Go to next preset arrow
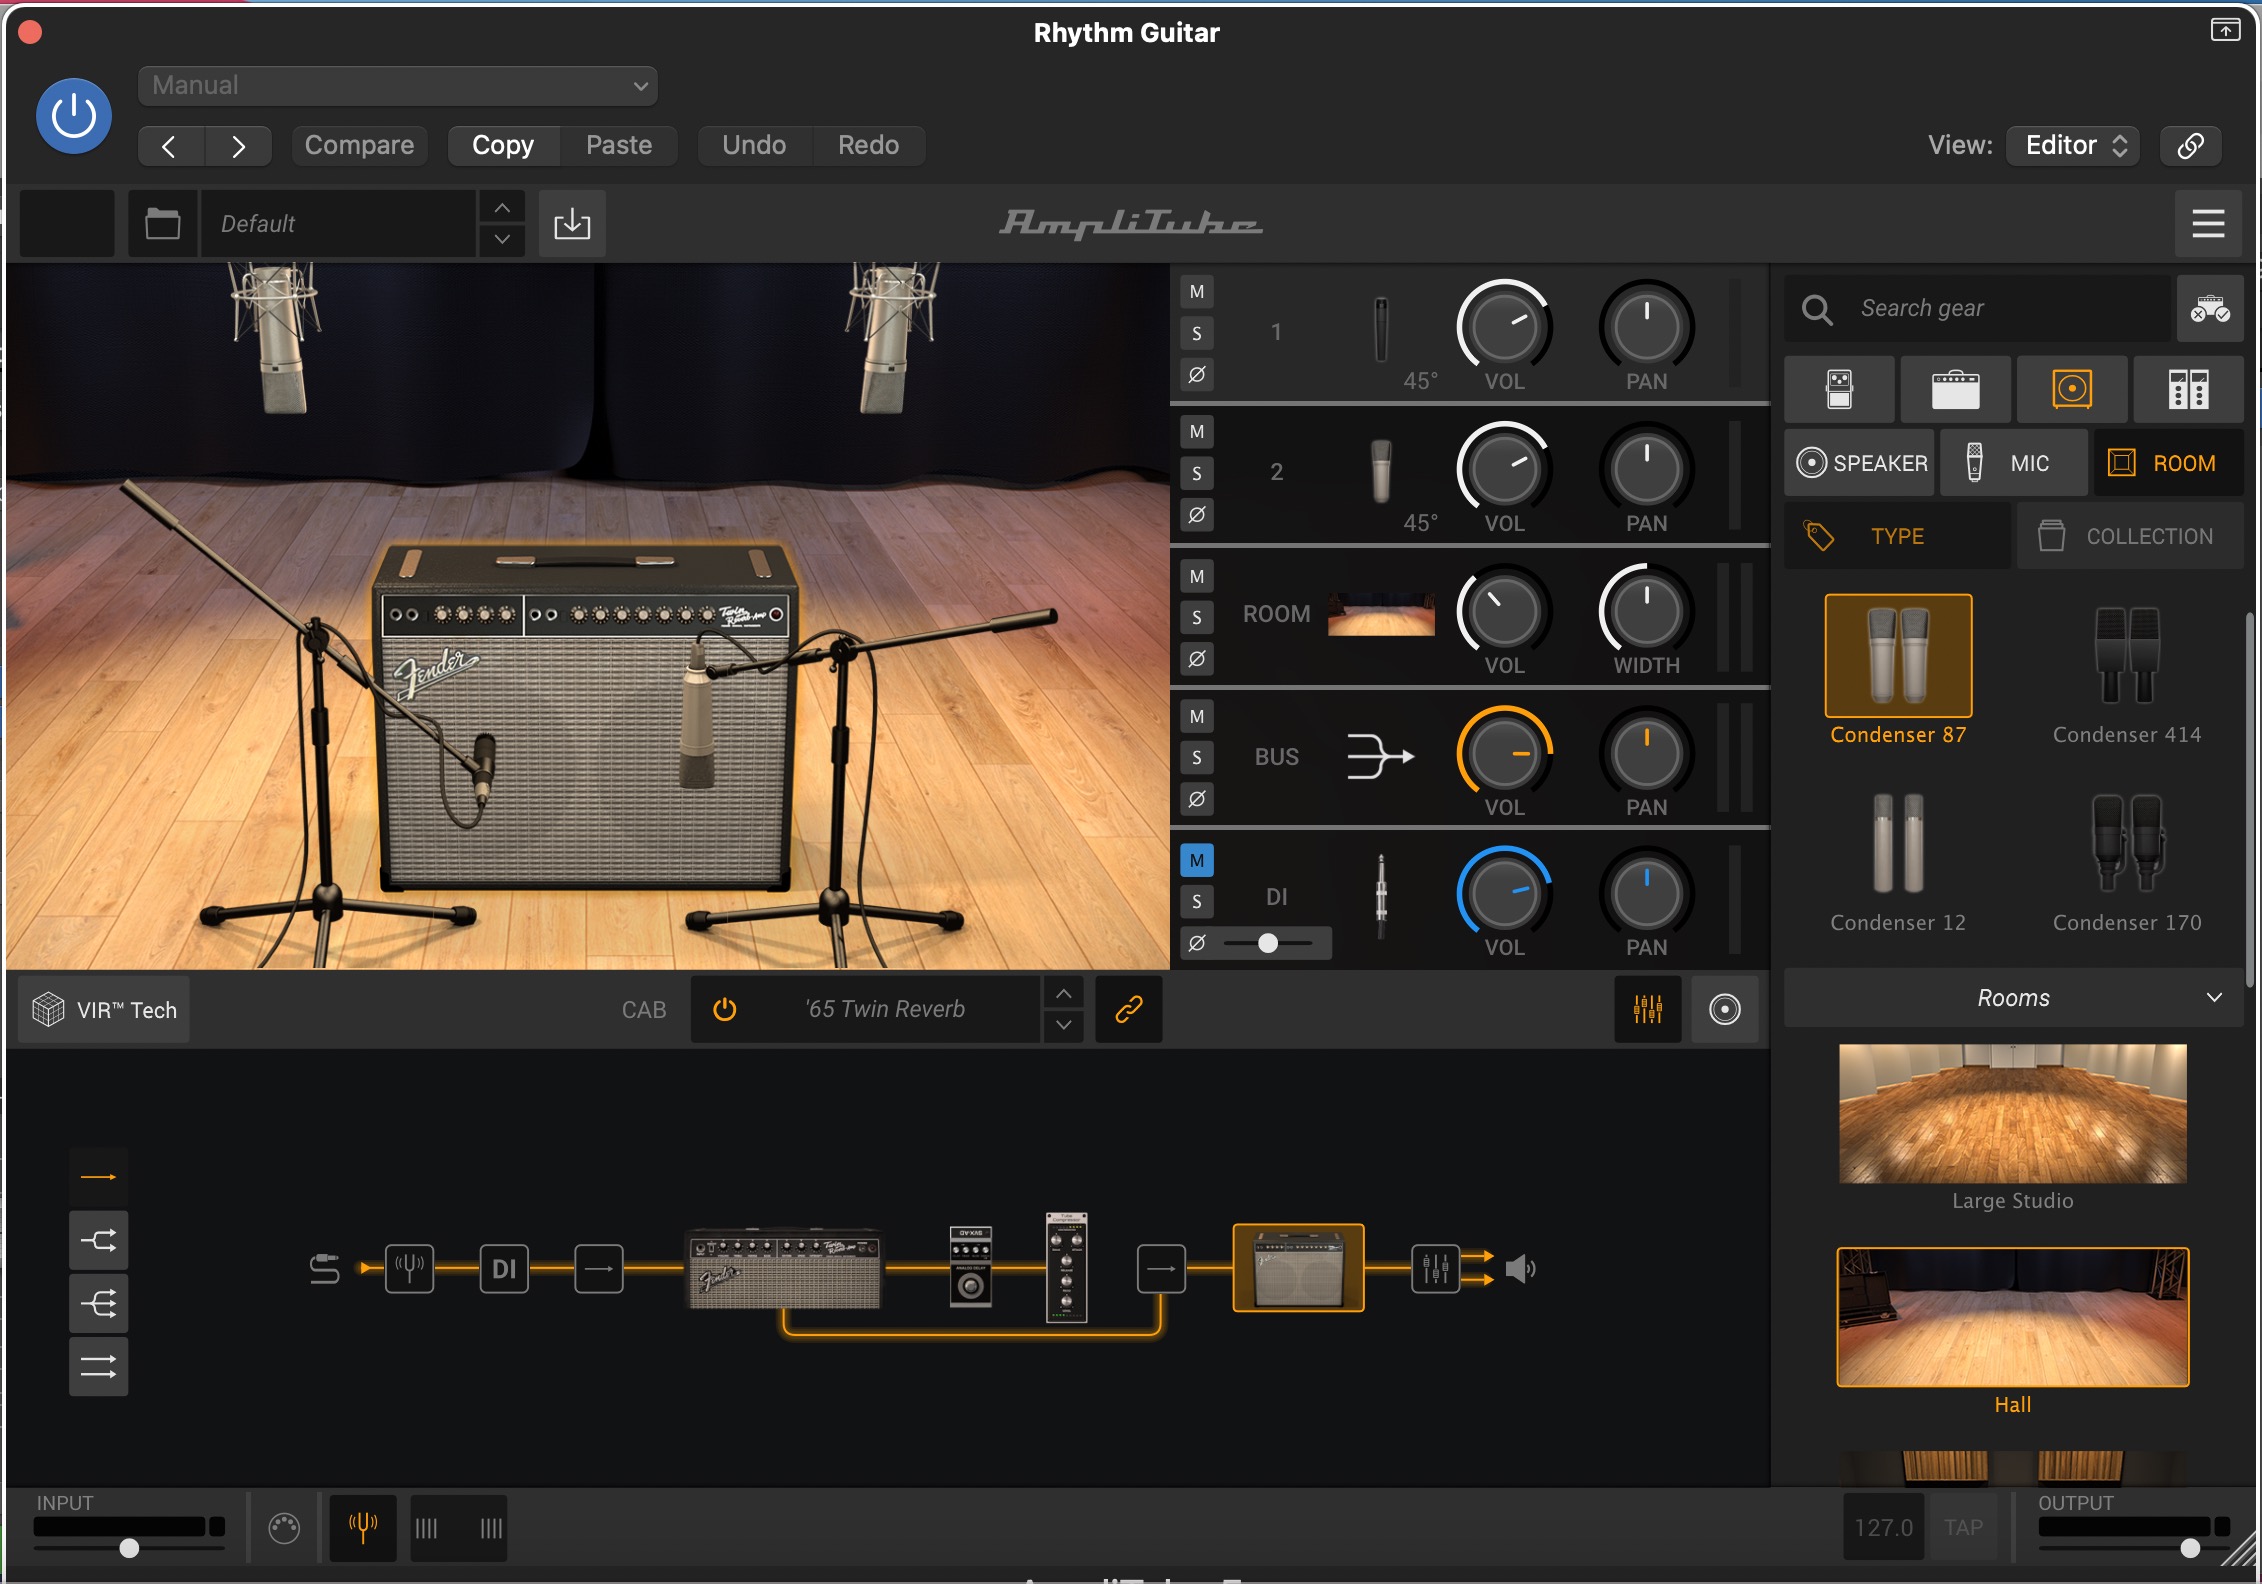This screenshot has width=2262, height=1584. pyautogui.click(x=238, y=146)
